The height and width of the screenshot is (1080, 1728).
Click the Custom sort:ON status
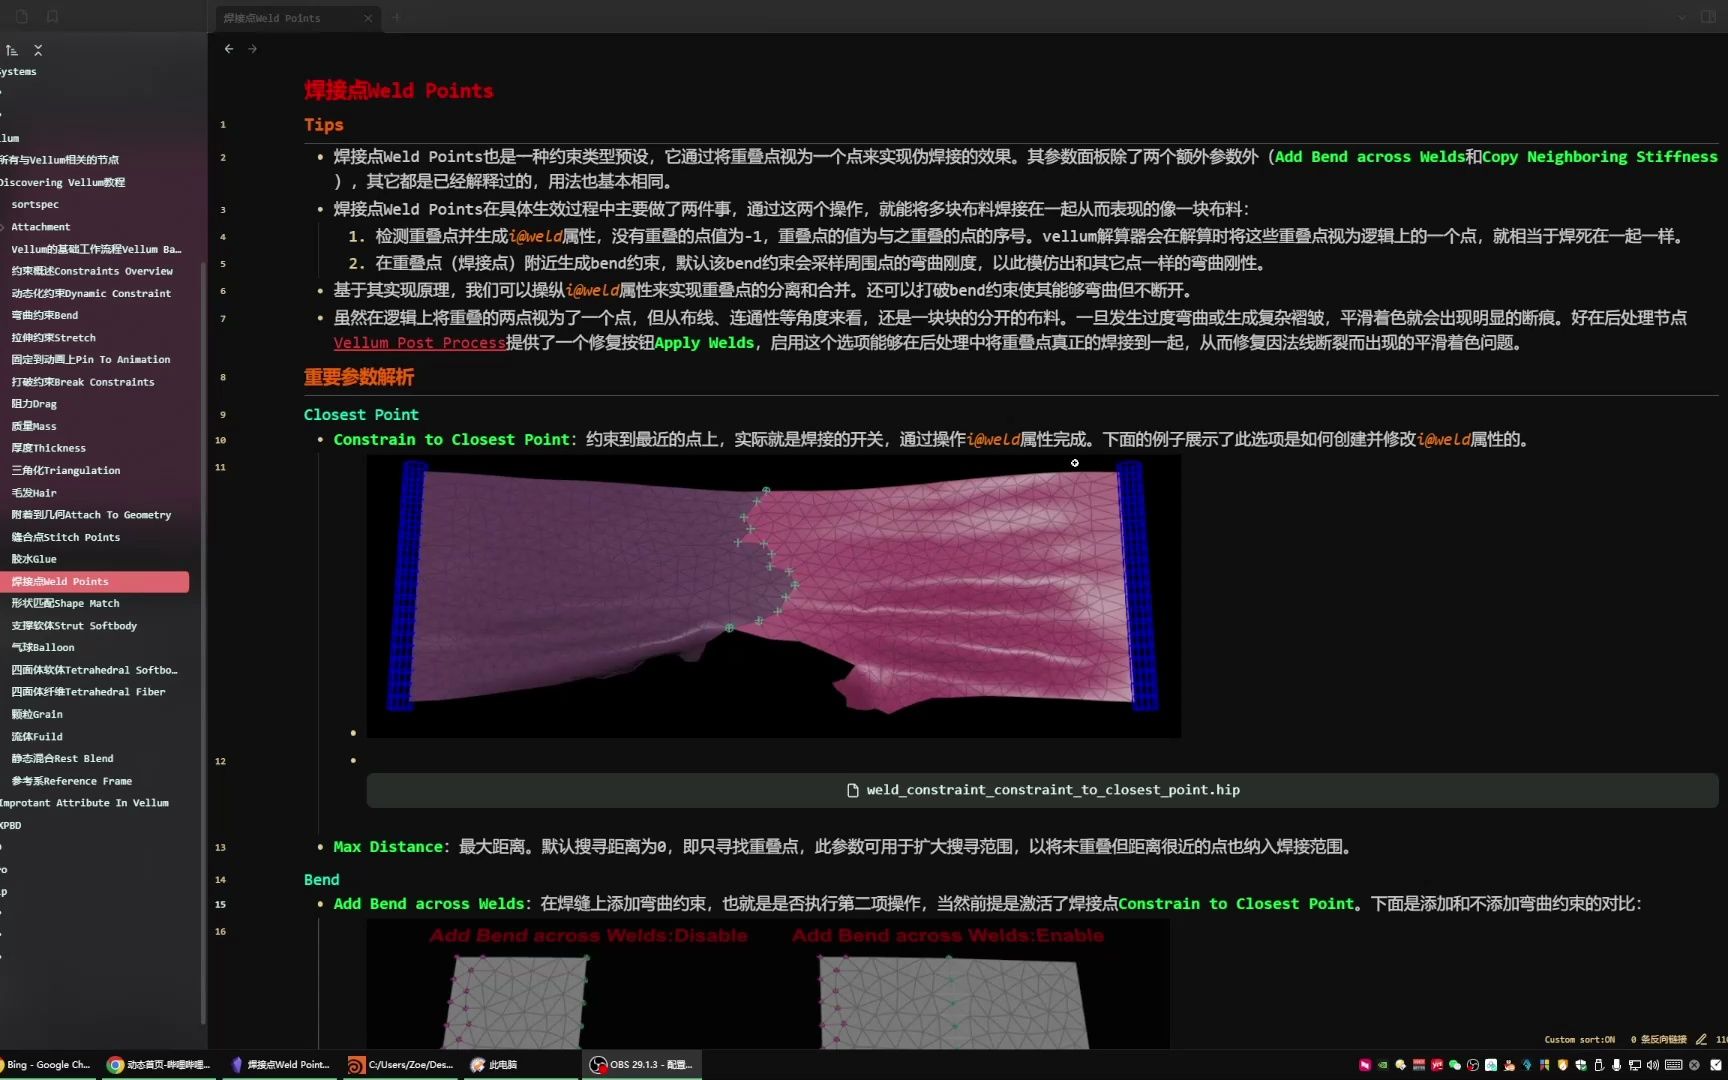coord(1580,1040)
